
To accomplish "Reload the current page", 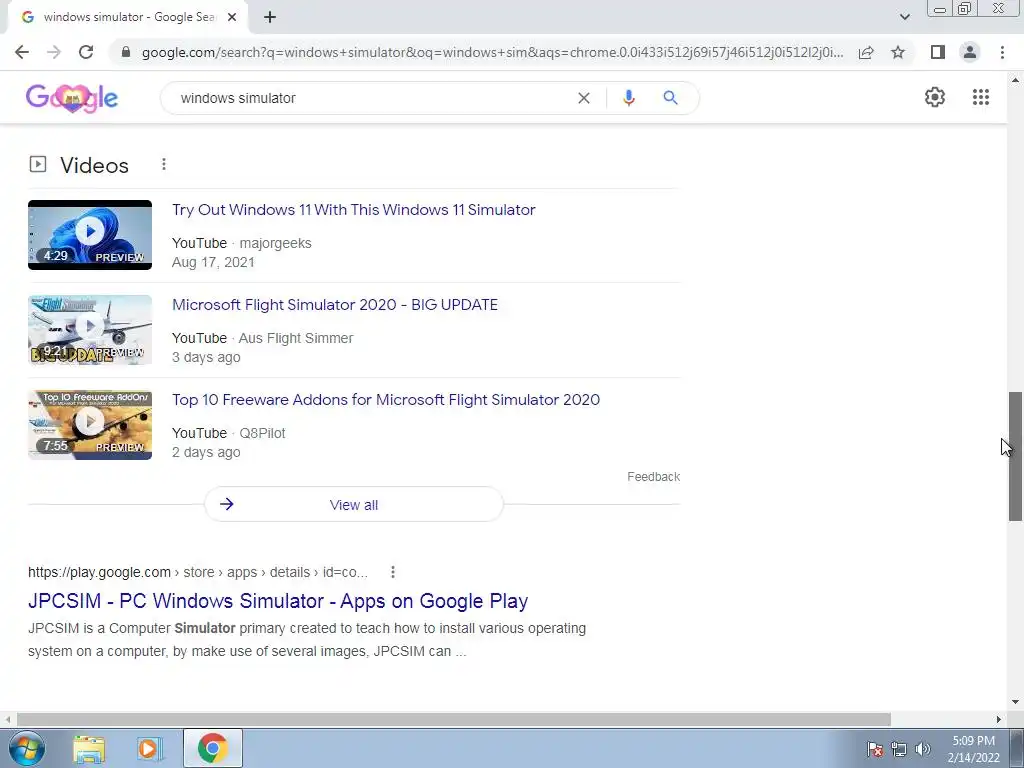I will pos(86,52).
